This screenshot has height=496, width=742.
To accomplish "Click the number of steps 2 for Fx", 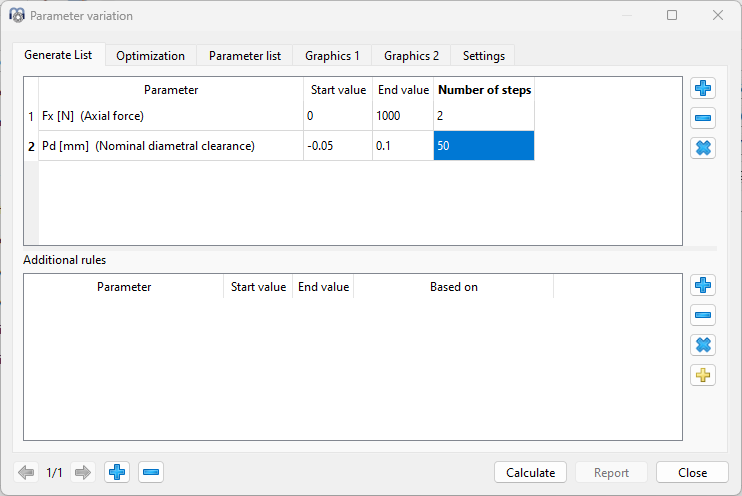I will tap(484, 116).
